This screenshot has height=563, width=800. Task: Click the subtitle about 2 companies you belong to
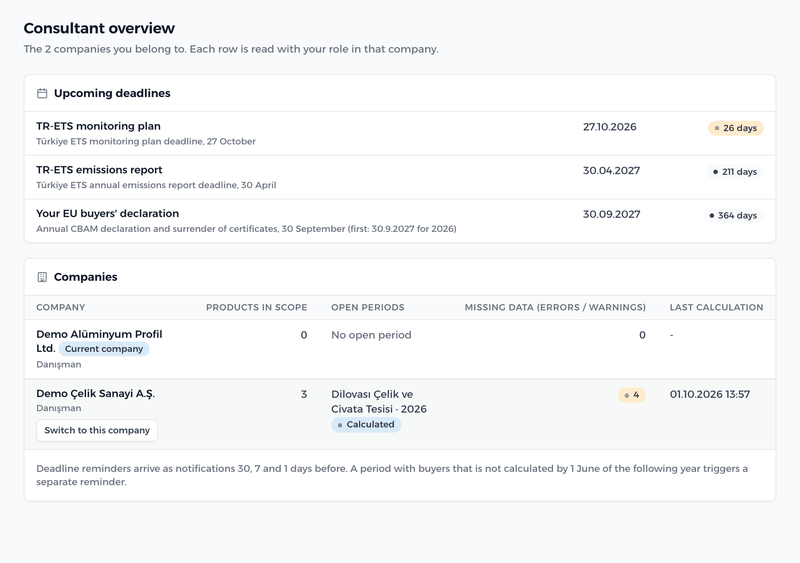pos(231,49)
